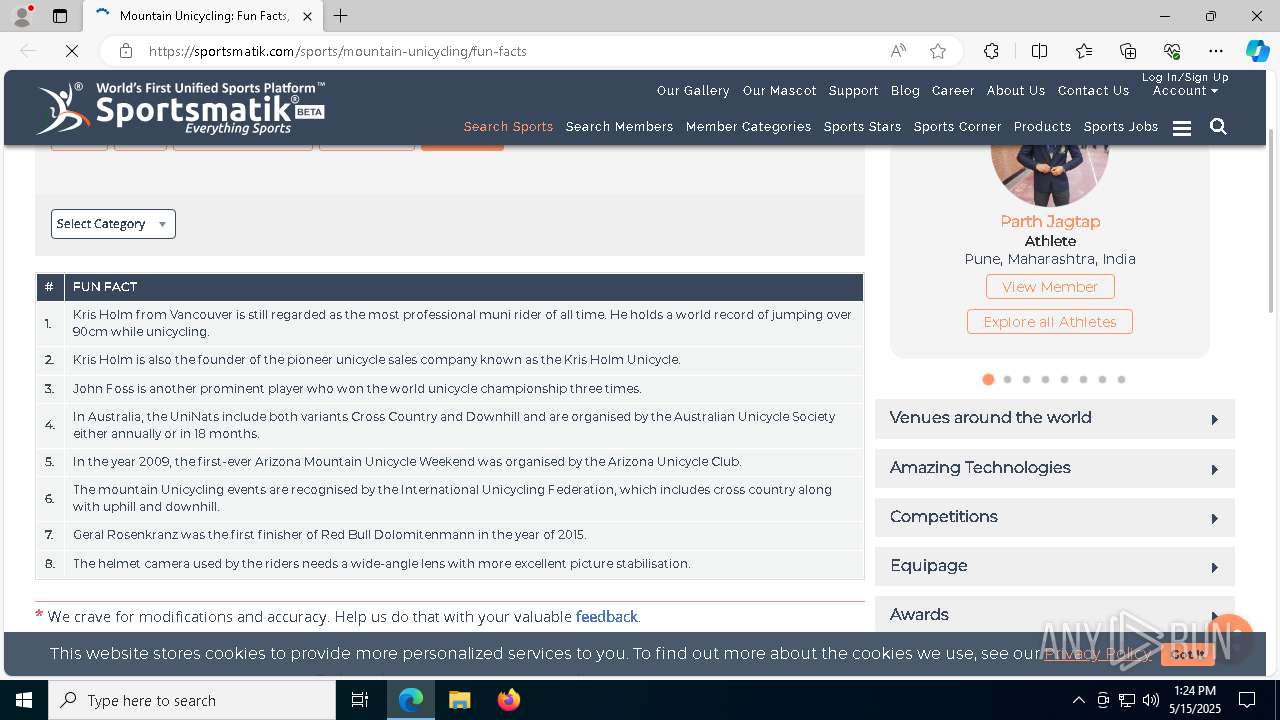Open the Support link
Image resolution: width=1280 pixels, height=720 pixels.
(853, 90)
